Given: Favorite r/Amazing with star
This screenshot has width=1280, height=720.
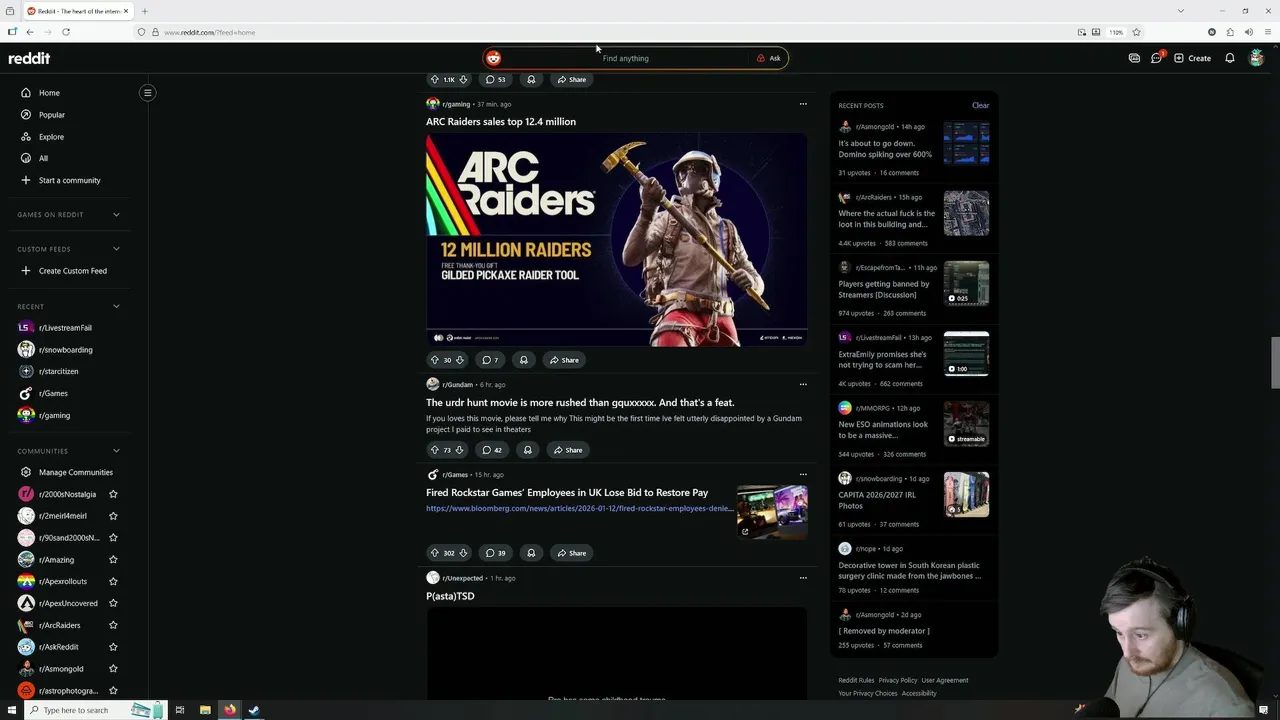Looking at the screenshot, I should tap(113, 560).
